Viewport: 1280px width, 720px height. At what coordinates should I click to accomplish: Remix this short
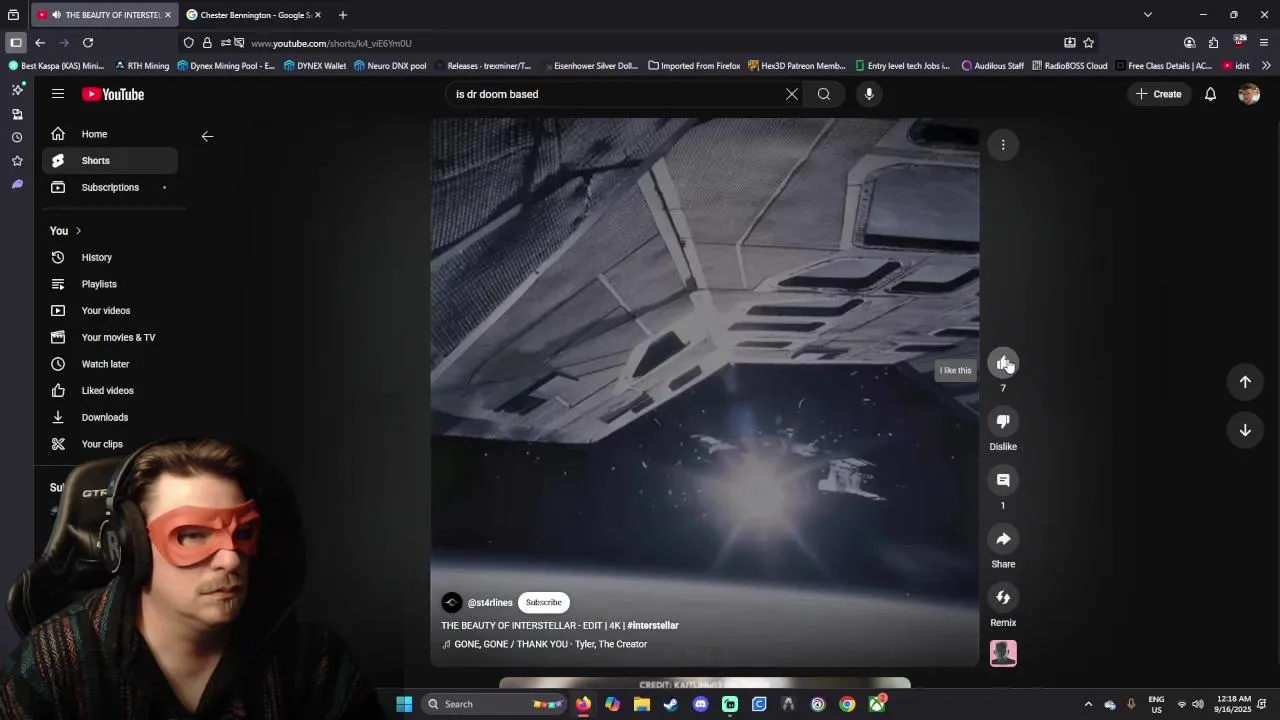click(x=1003, y=597)
